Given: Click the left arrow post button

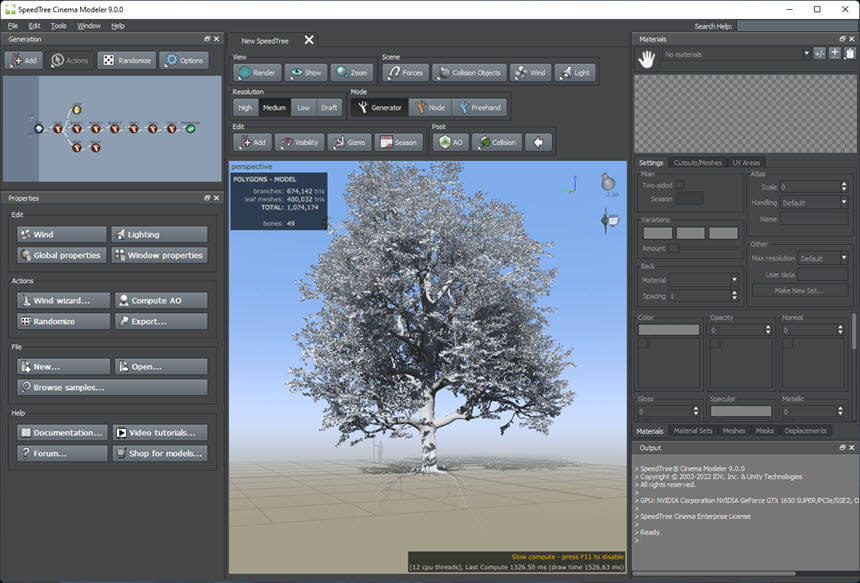Looking at the screenshot, I should [538, 143].
